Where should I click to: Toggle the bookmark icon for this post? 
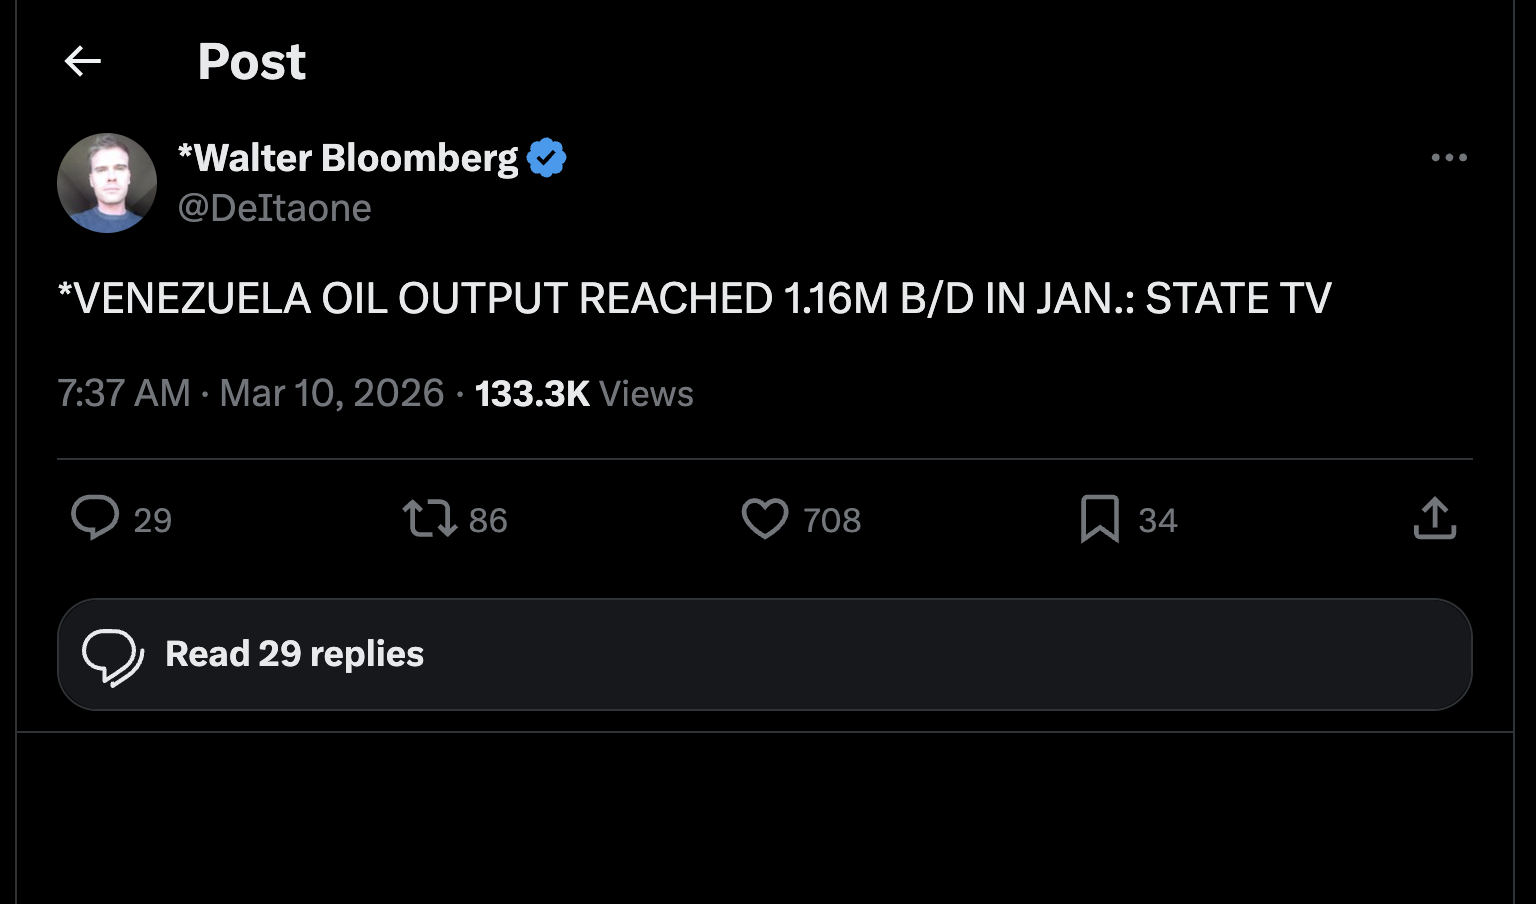coord(1100,519)
